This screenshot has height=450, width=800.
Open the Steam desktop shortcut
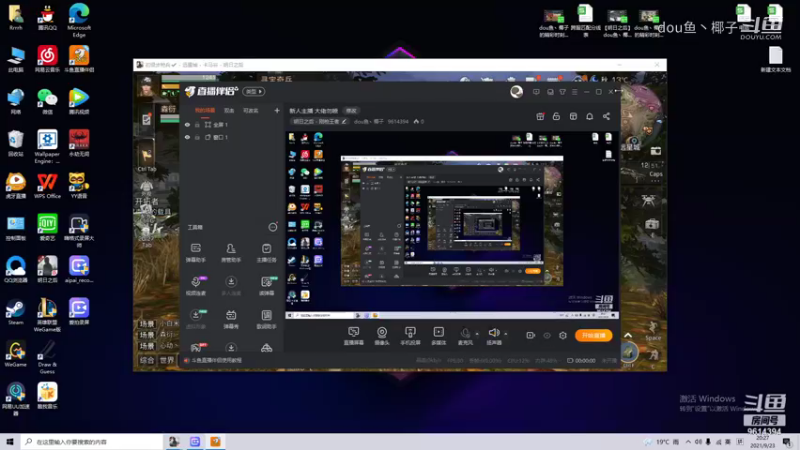[16, 312]
